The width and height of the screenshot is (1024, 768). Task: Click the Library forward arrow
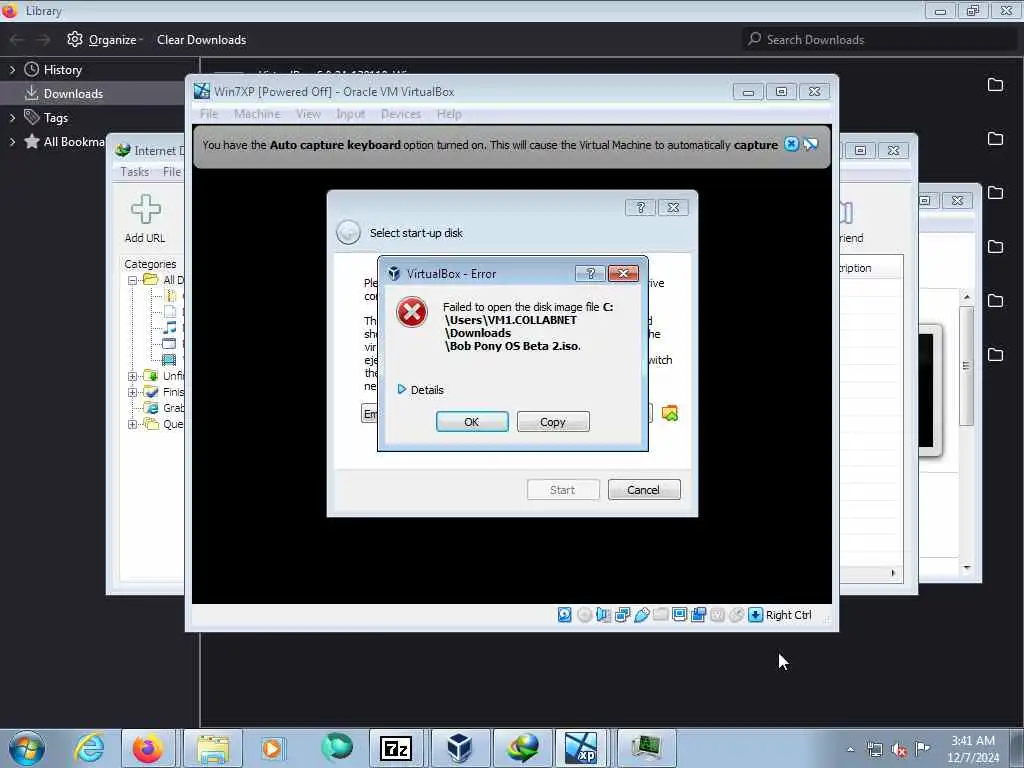(x=43, y=40)
